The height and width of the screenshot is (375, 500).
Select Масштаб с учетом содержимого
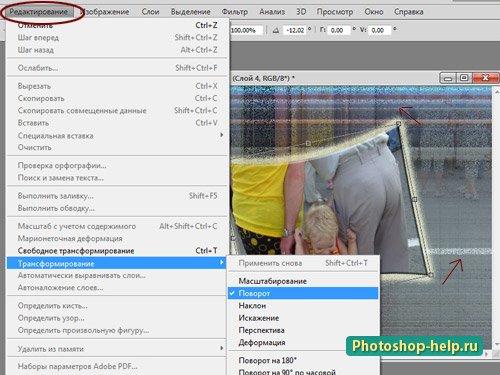(x=117, y=226)
